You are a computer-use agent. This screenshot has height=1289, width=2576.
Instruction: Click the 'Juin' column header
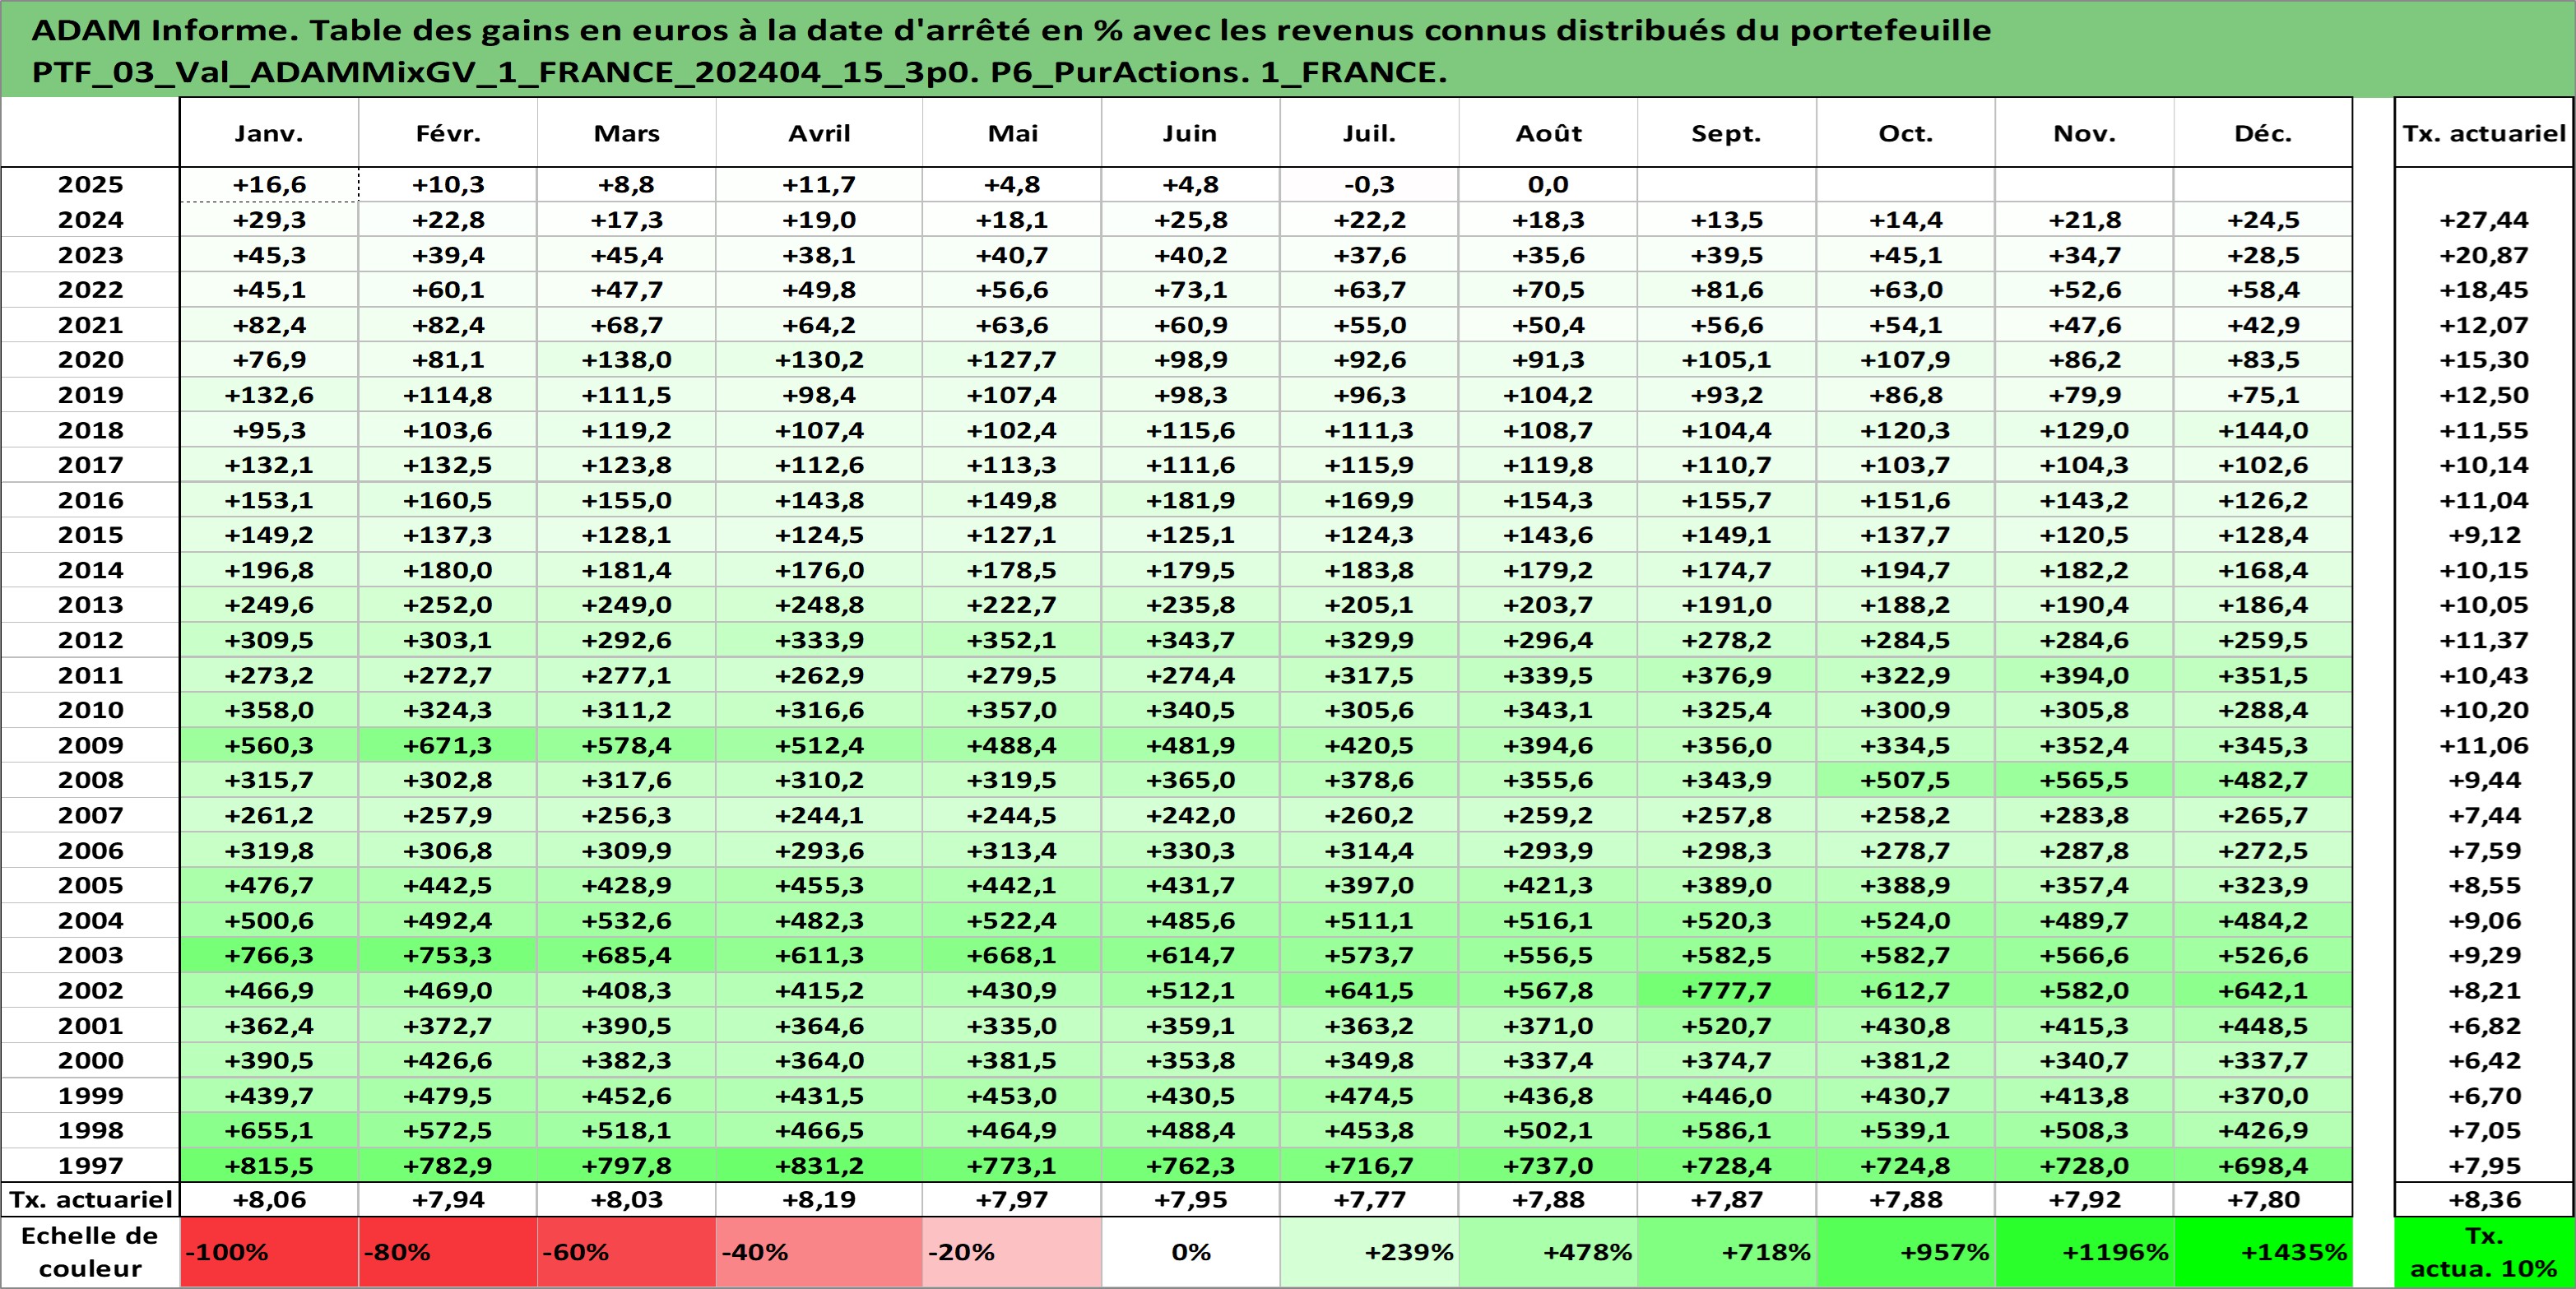1190,133
